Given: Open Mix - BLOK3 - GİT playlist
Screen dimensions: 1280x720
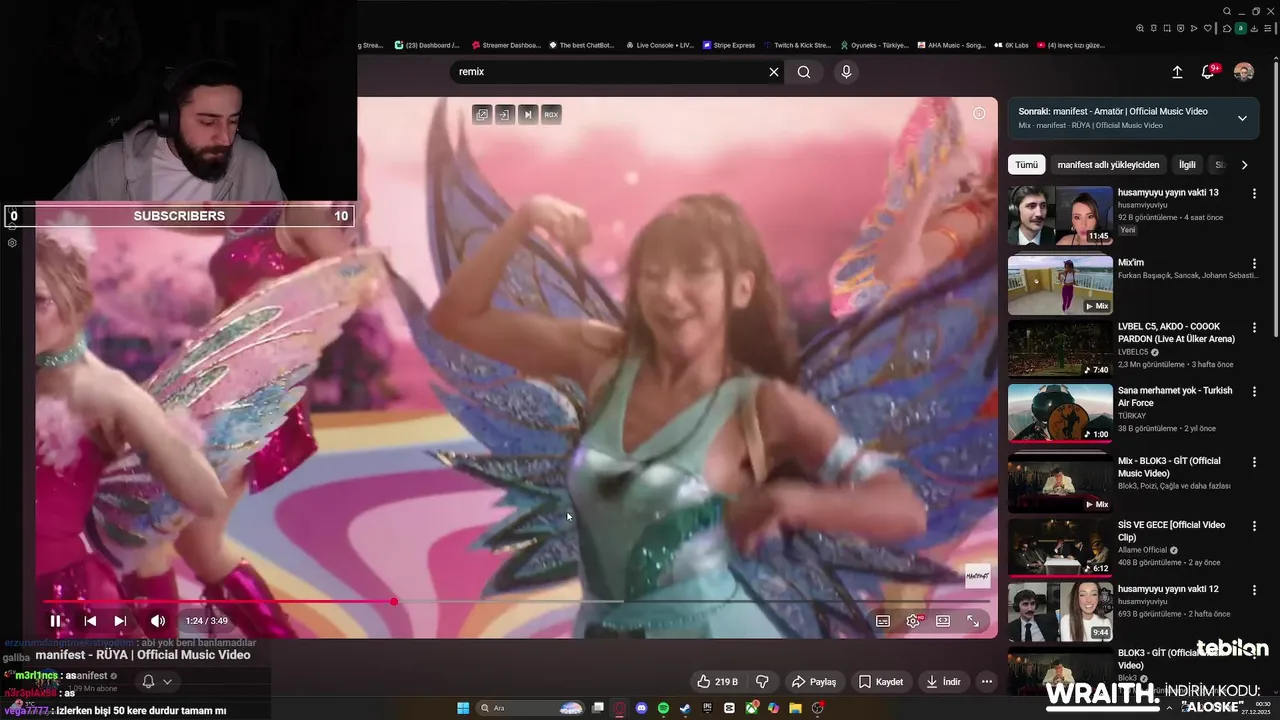Looking at the screenshot, I should (x=1060, y=483).
